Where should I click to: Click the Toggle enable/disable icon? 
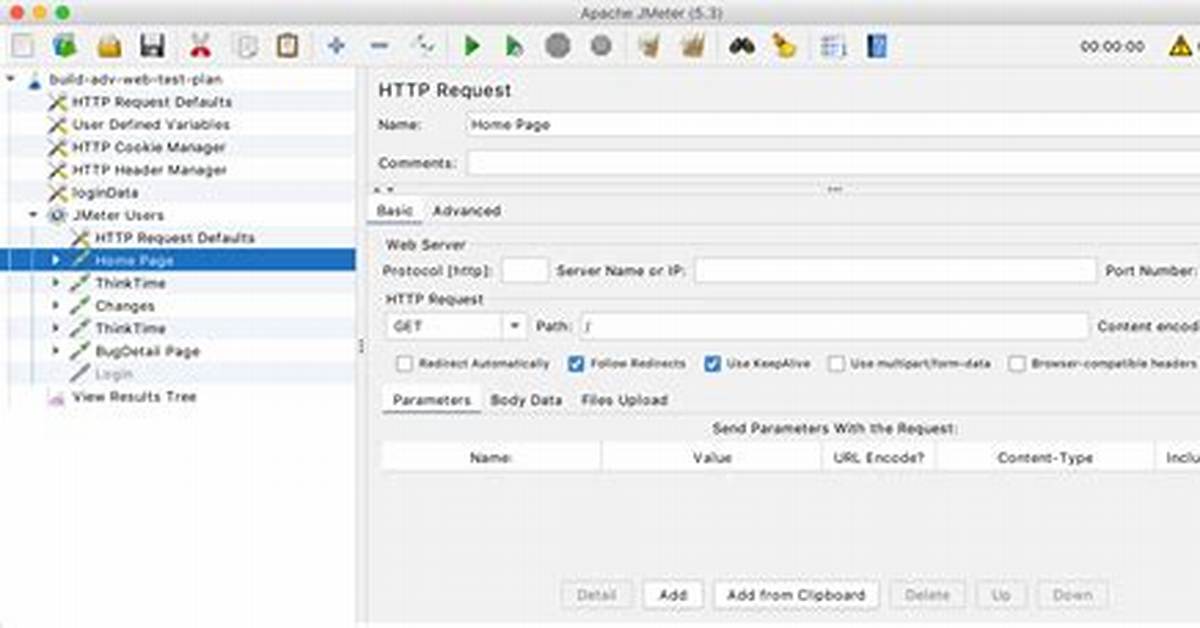point(424,45)
